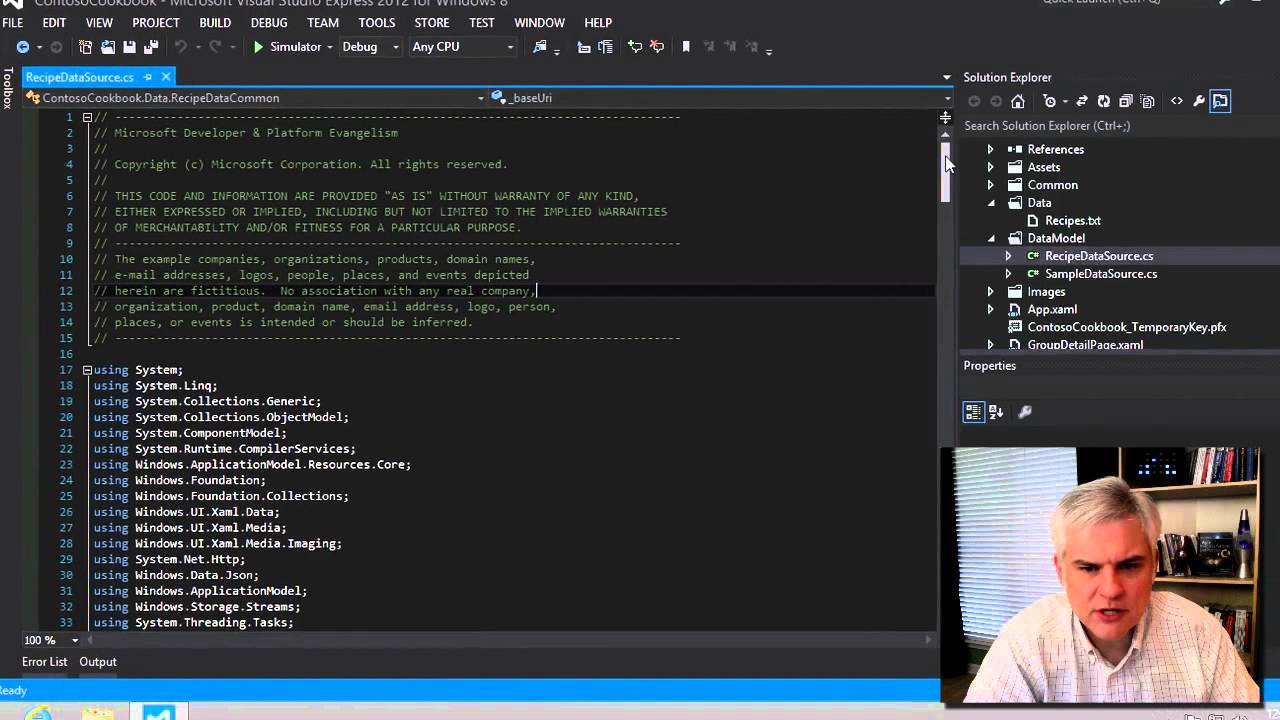Screen dimensions: 1280x720
Task: Select ContosoCookbook_TemporaryKey.pfx in Solution Explorer
Action: pyautogui.click(x=1127, y=327)
